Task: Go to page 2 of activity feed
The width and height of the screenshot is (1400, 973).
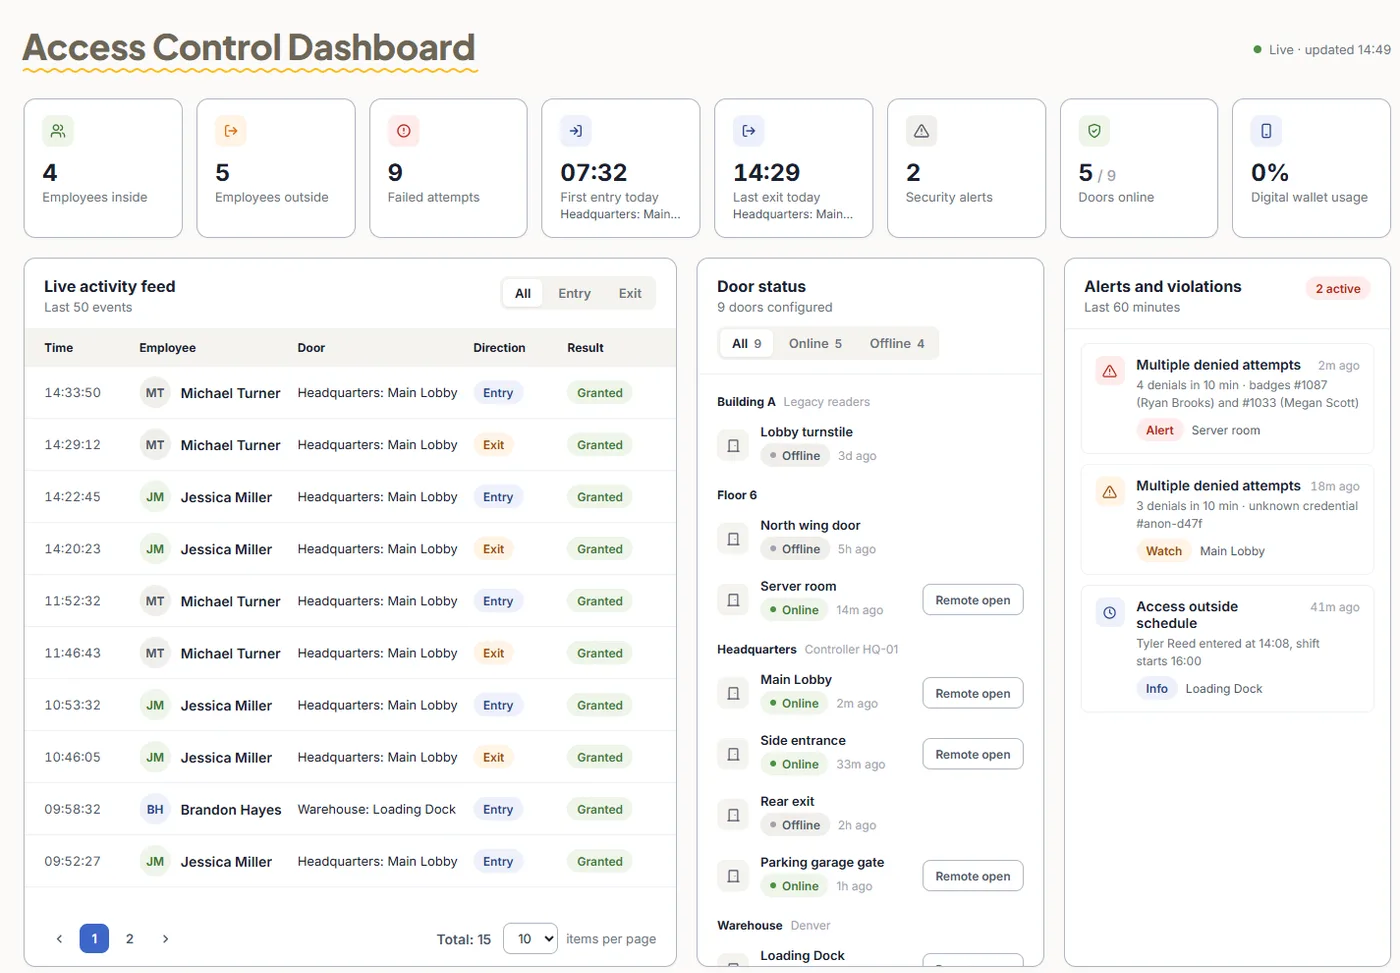Action: pos(130,938)
